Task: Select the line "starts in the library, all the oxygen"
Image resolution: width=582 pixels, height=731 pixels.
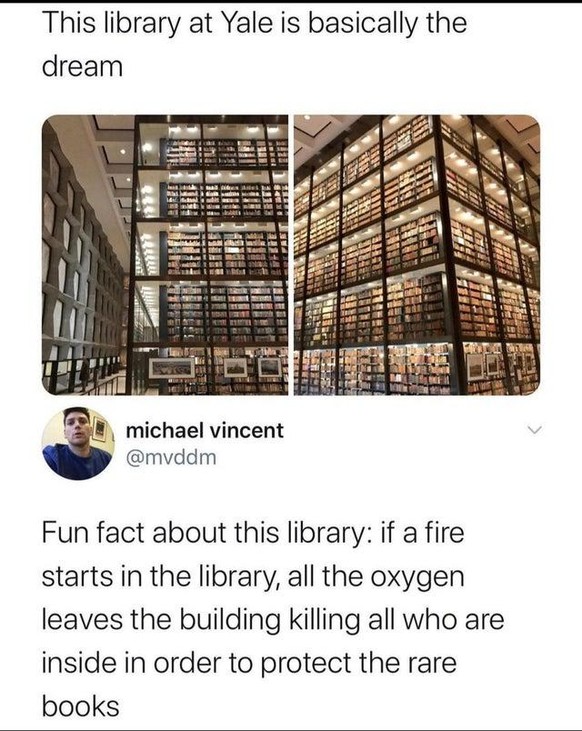Action: pyautogui.click(x=253, y=577)
